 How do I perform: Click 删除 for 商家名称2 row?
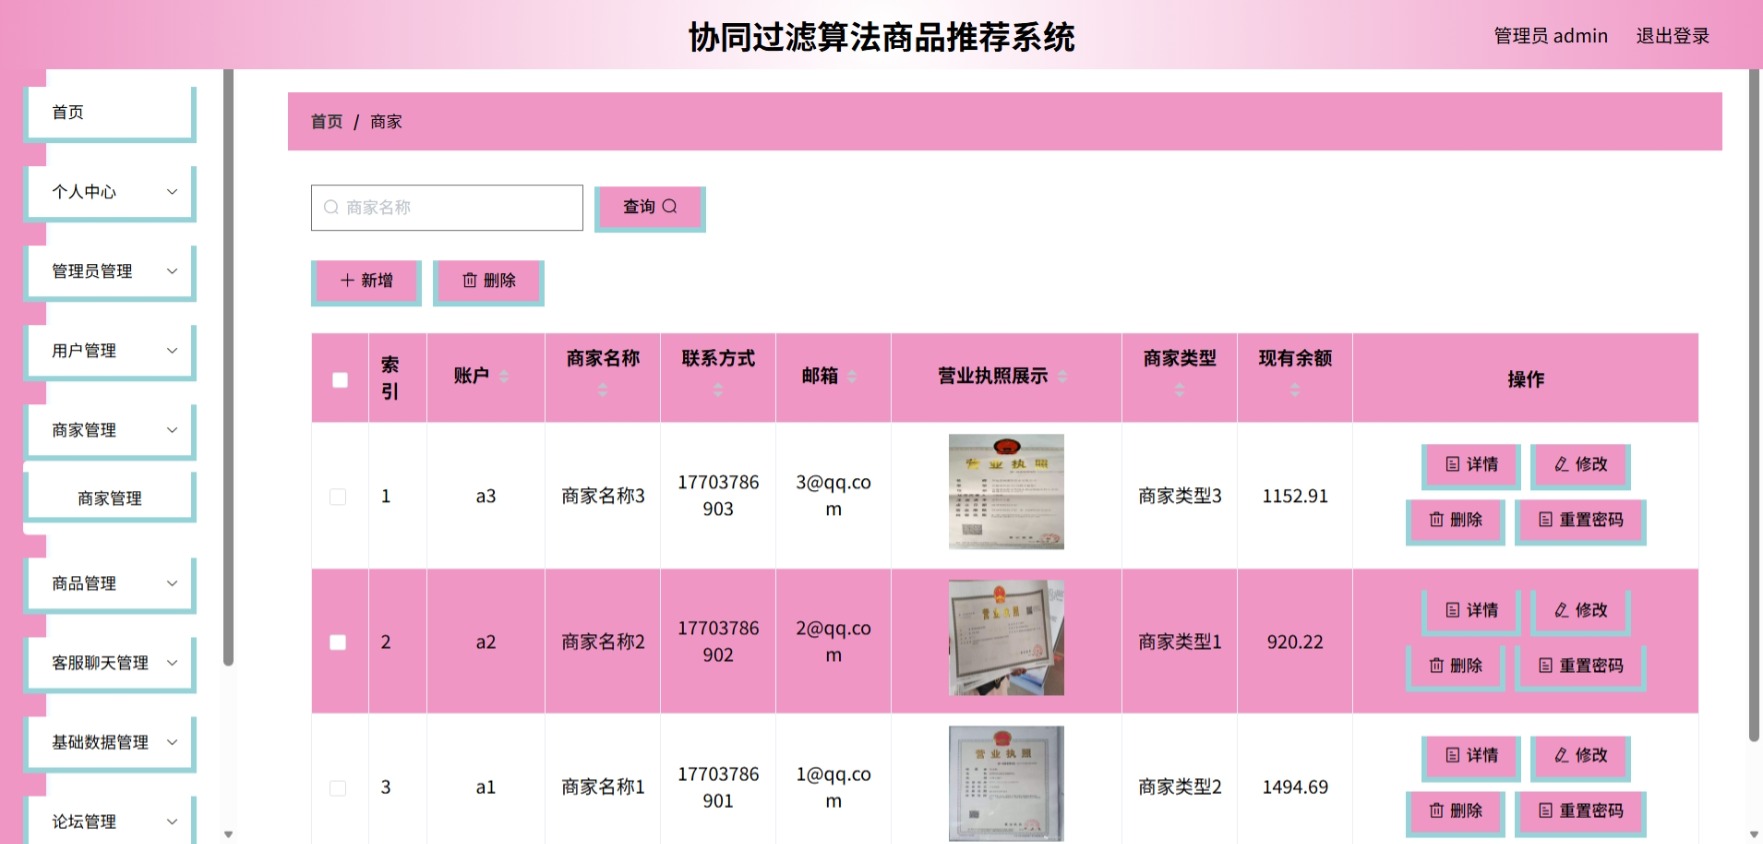click(1455, 667)
